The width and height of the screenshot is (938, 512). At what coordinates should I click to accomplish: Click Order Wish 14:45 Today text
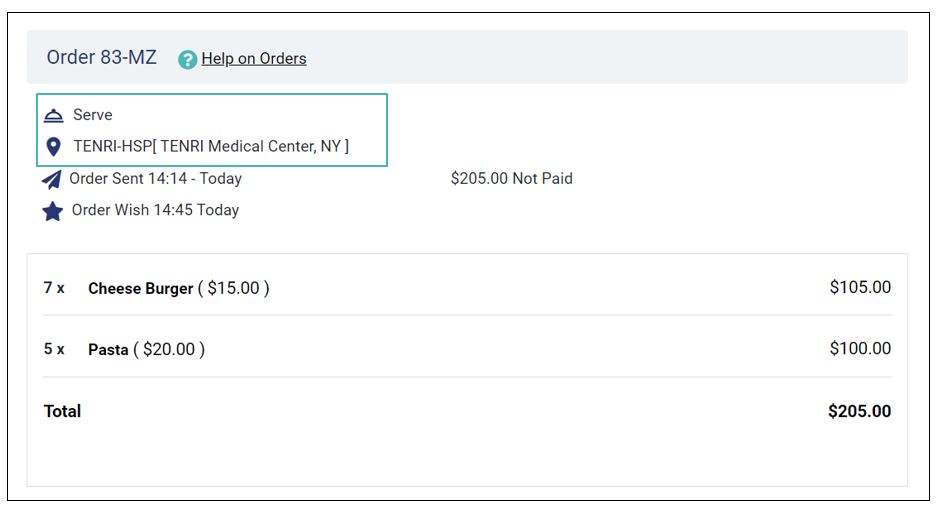click(156, 210)
